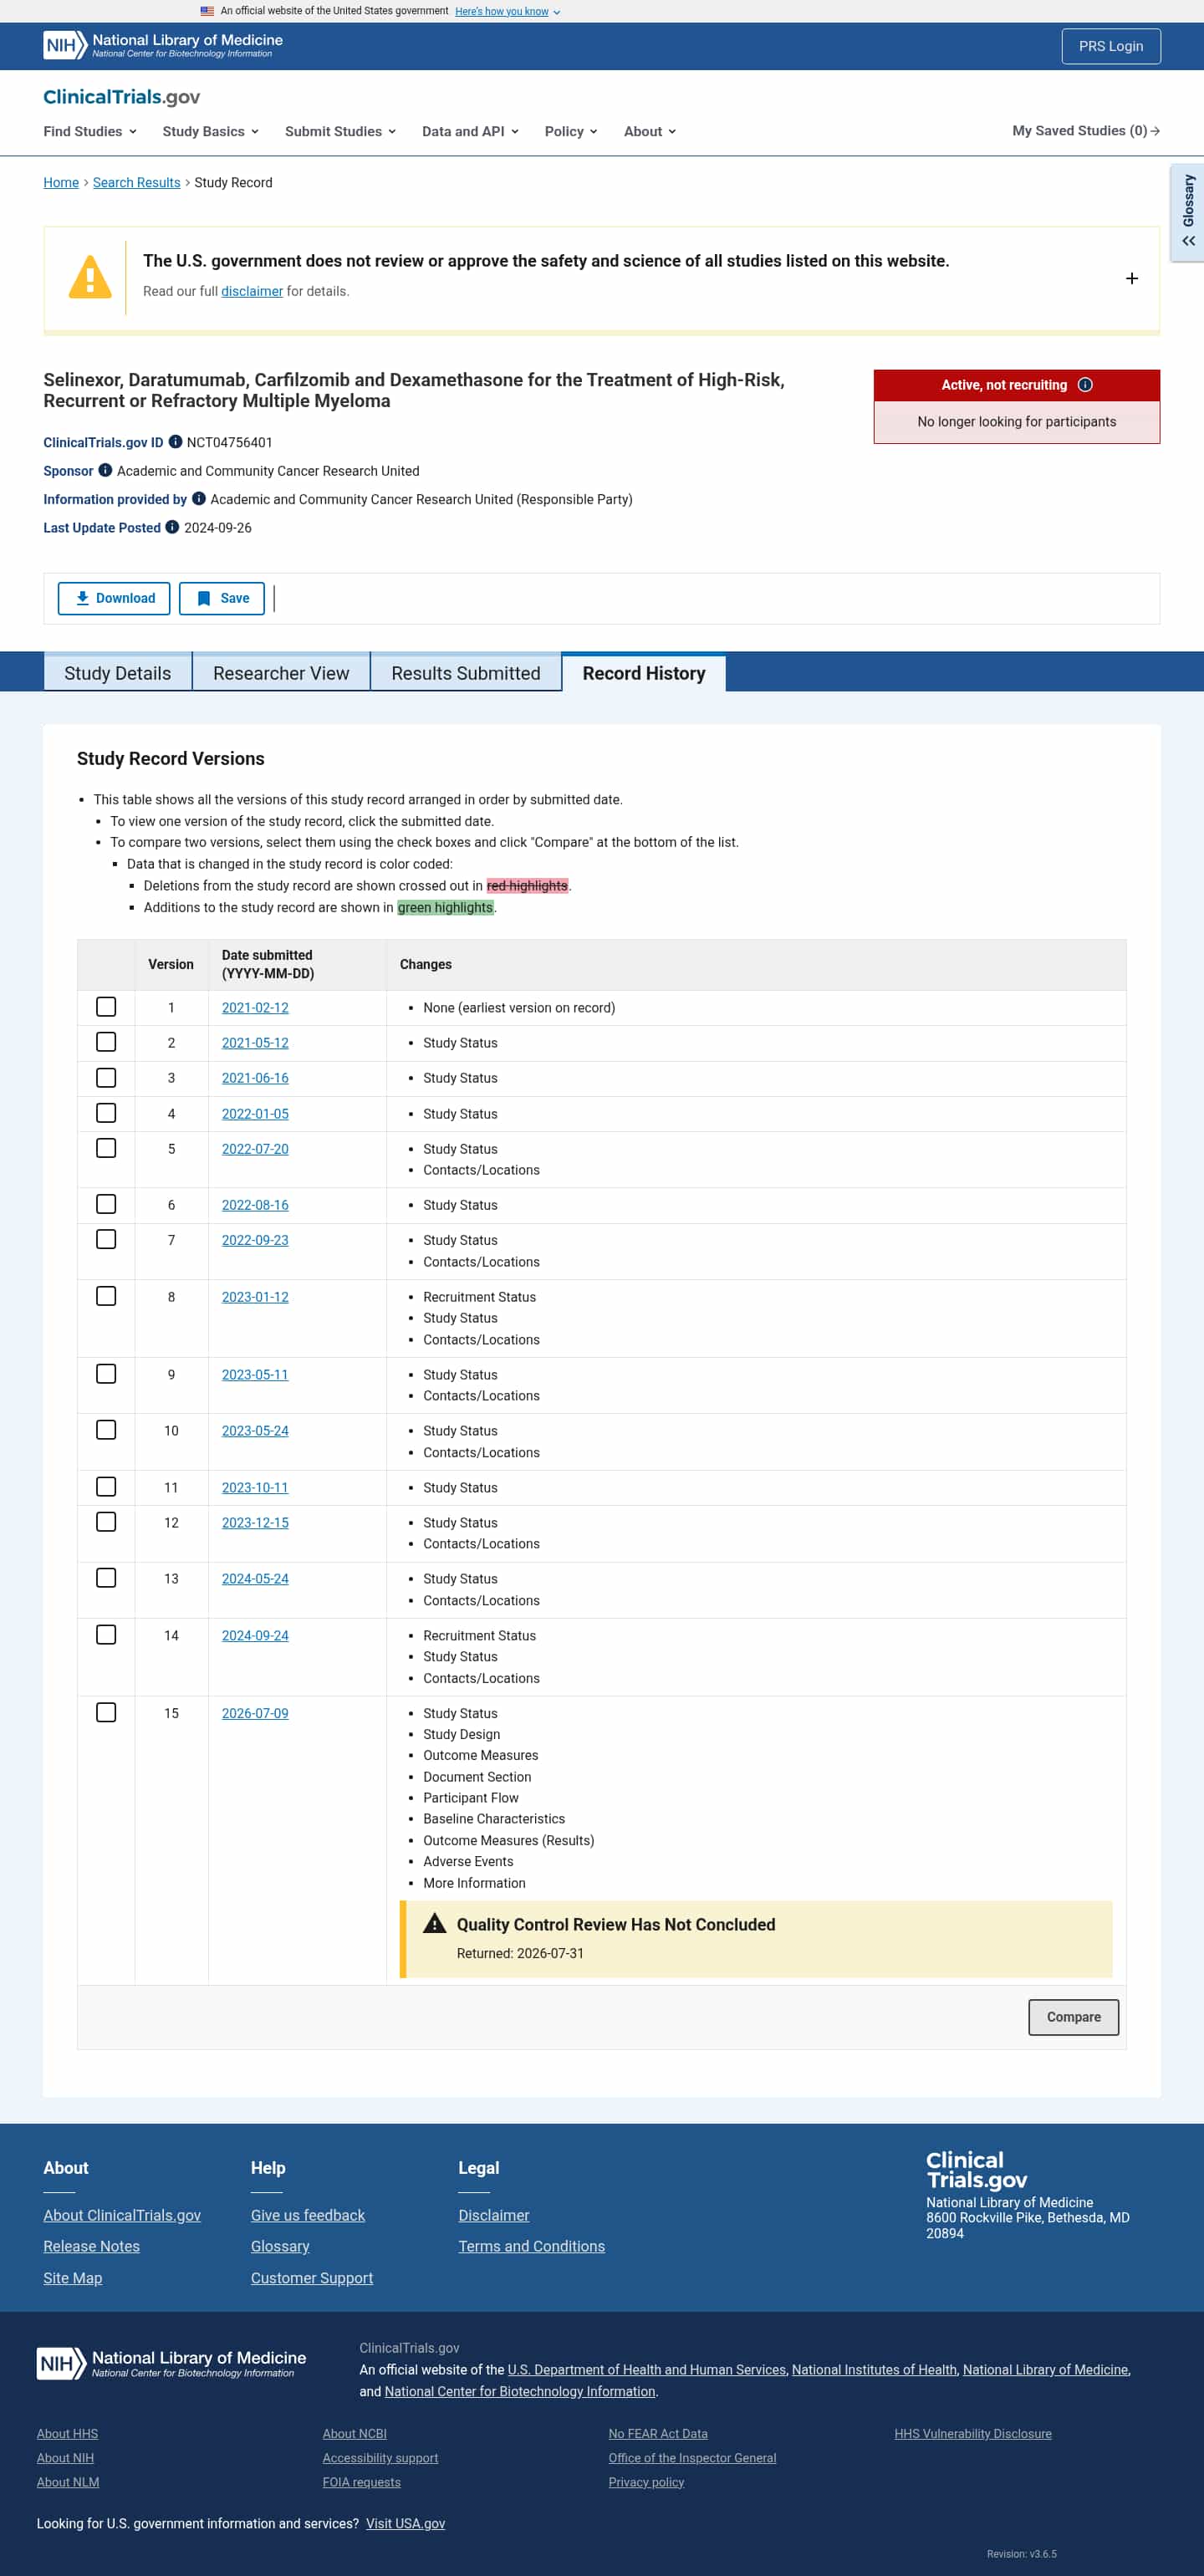Click the Privacy policy footer link
Screen dimensions: 1204x2576
pos(646,2482)
